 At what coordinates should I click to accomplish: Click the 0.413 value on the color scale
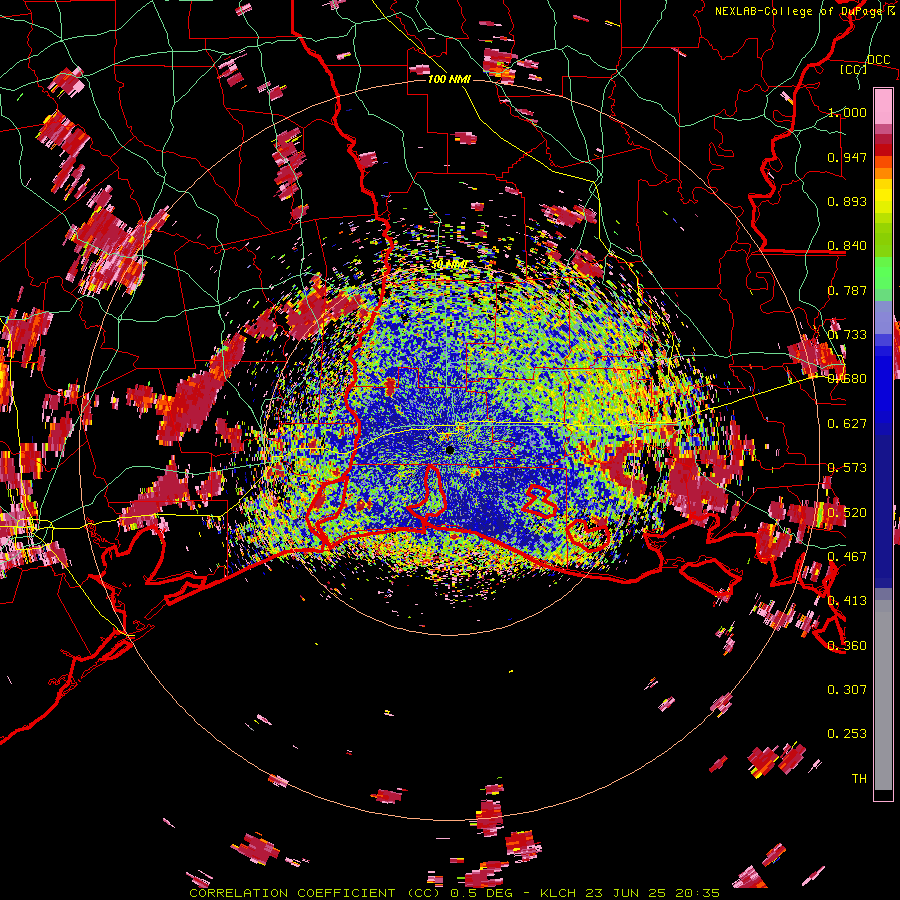coord(847,601)
